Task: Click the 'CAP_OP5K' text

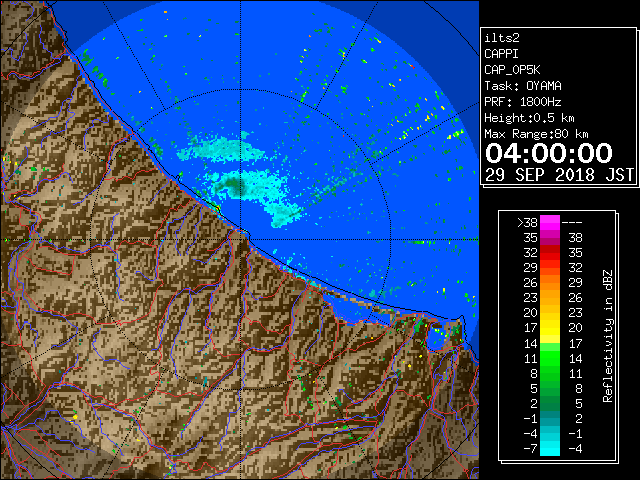Action: [x=512, y=70]
